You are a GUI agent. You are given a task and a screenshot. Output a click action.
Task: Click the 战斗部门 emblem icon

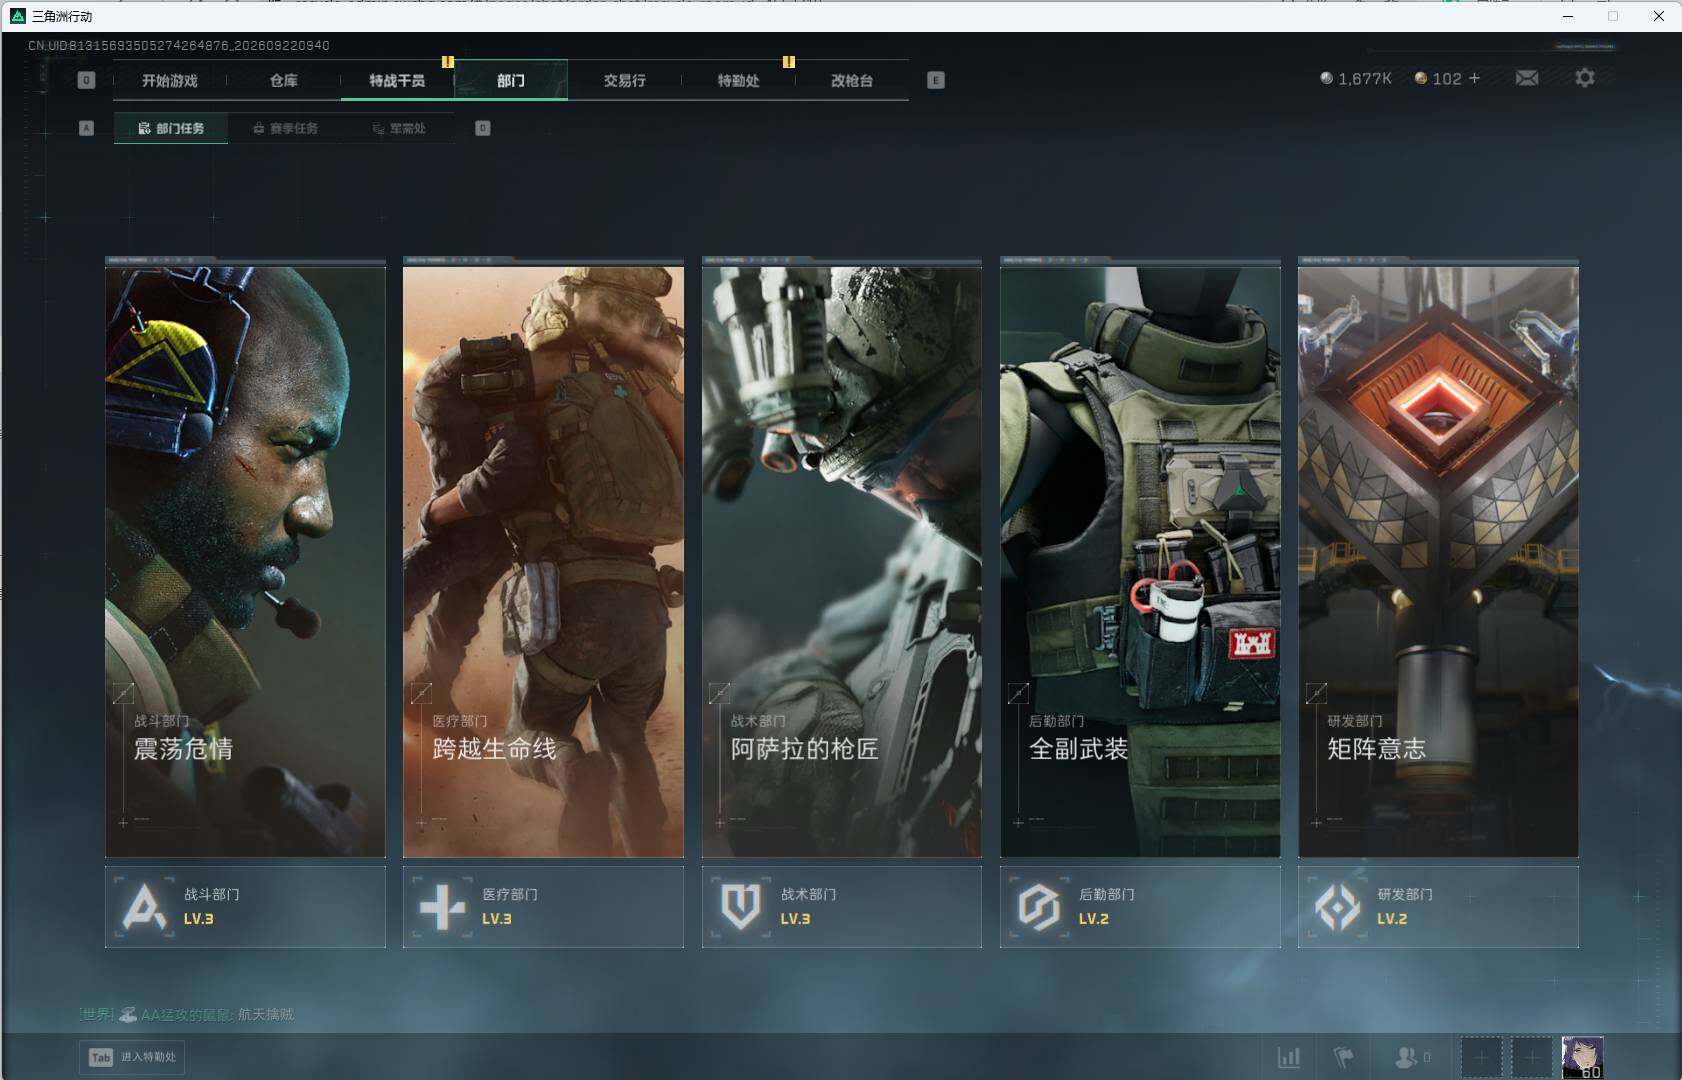click(x=145, y=907)
